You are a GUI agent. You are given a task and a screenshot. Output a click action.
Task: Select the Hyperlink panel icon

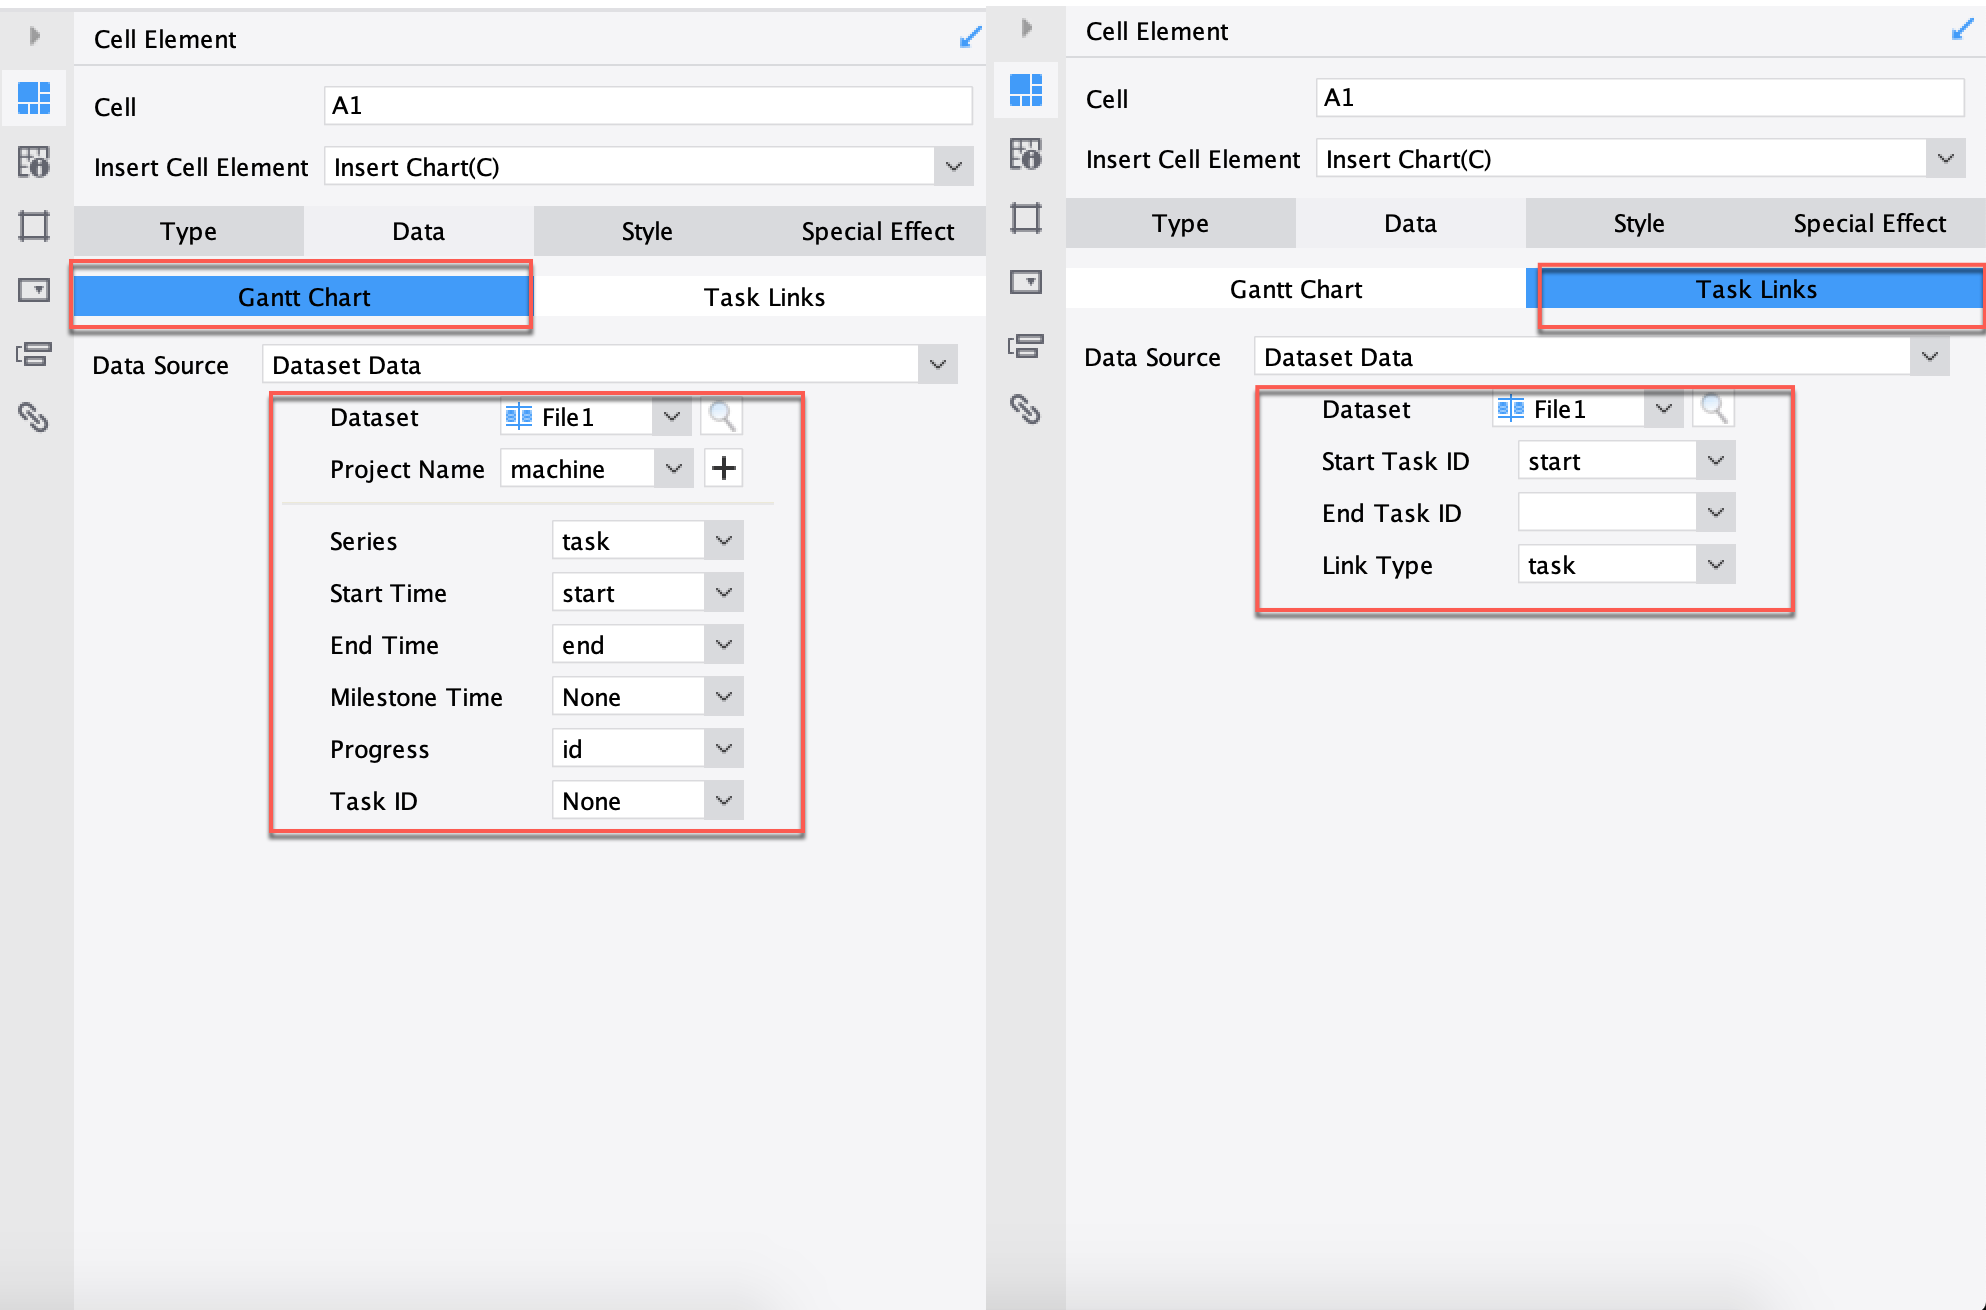tap(34, 418)
